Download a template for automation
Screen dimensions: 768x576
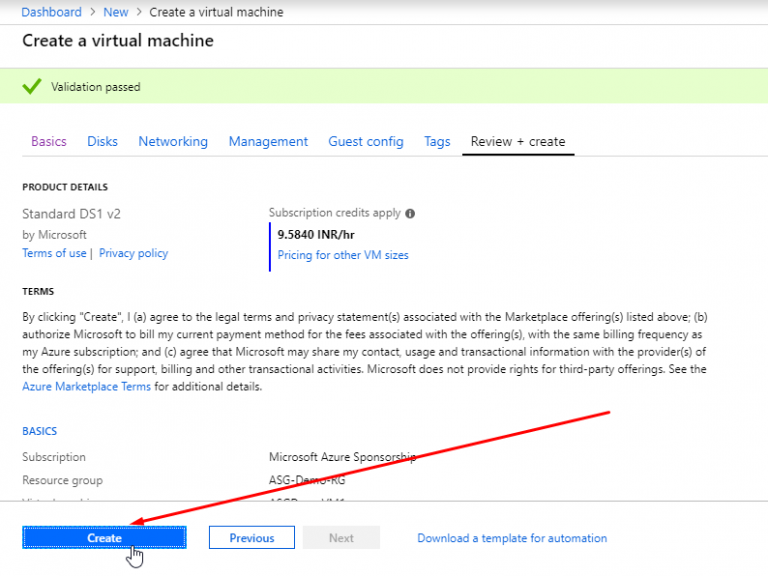click(512, 538)
